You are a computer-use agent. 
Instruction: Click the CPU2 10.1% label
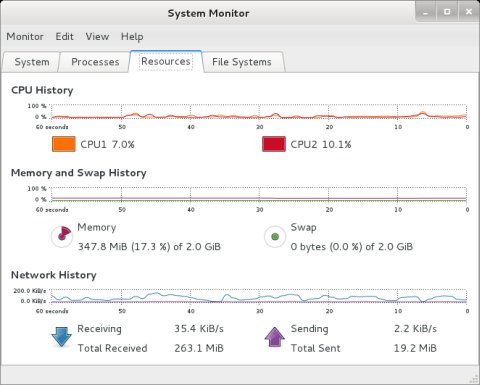(321, 144)
